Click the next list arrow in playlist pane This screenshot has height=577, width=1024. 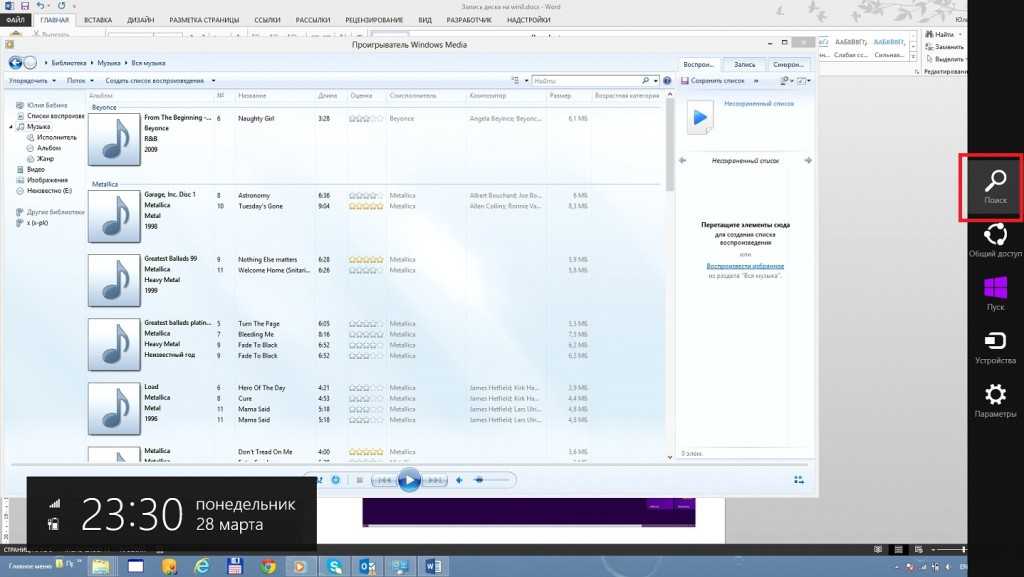pyautogui.click(x=808, y=160)
